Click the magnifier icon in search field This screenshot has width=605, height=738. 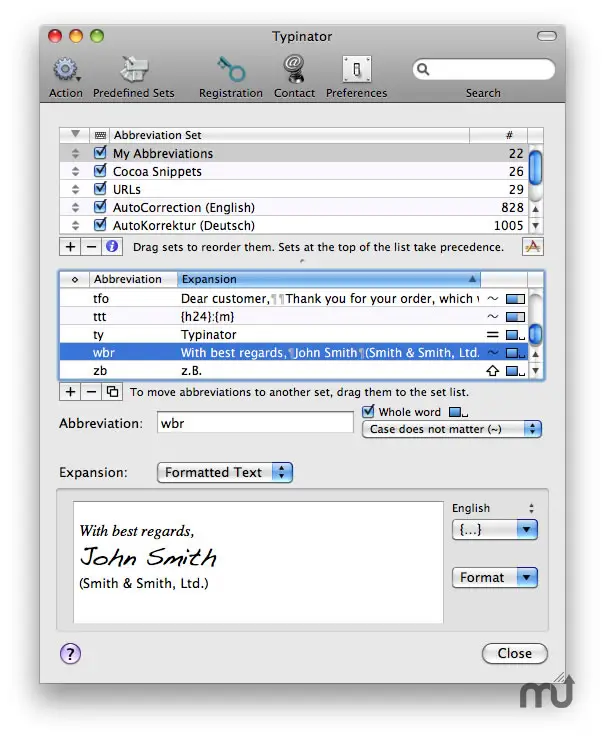click(423, 69)
